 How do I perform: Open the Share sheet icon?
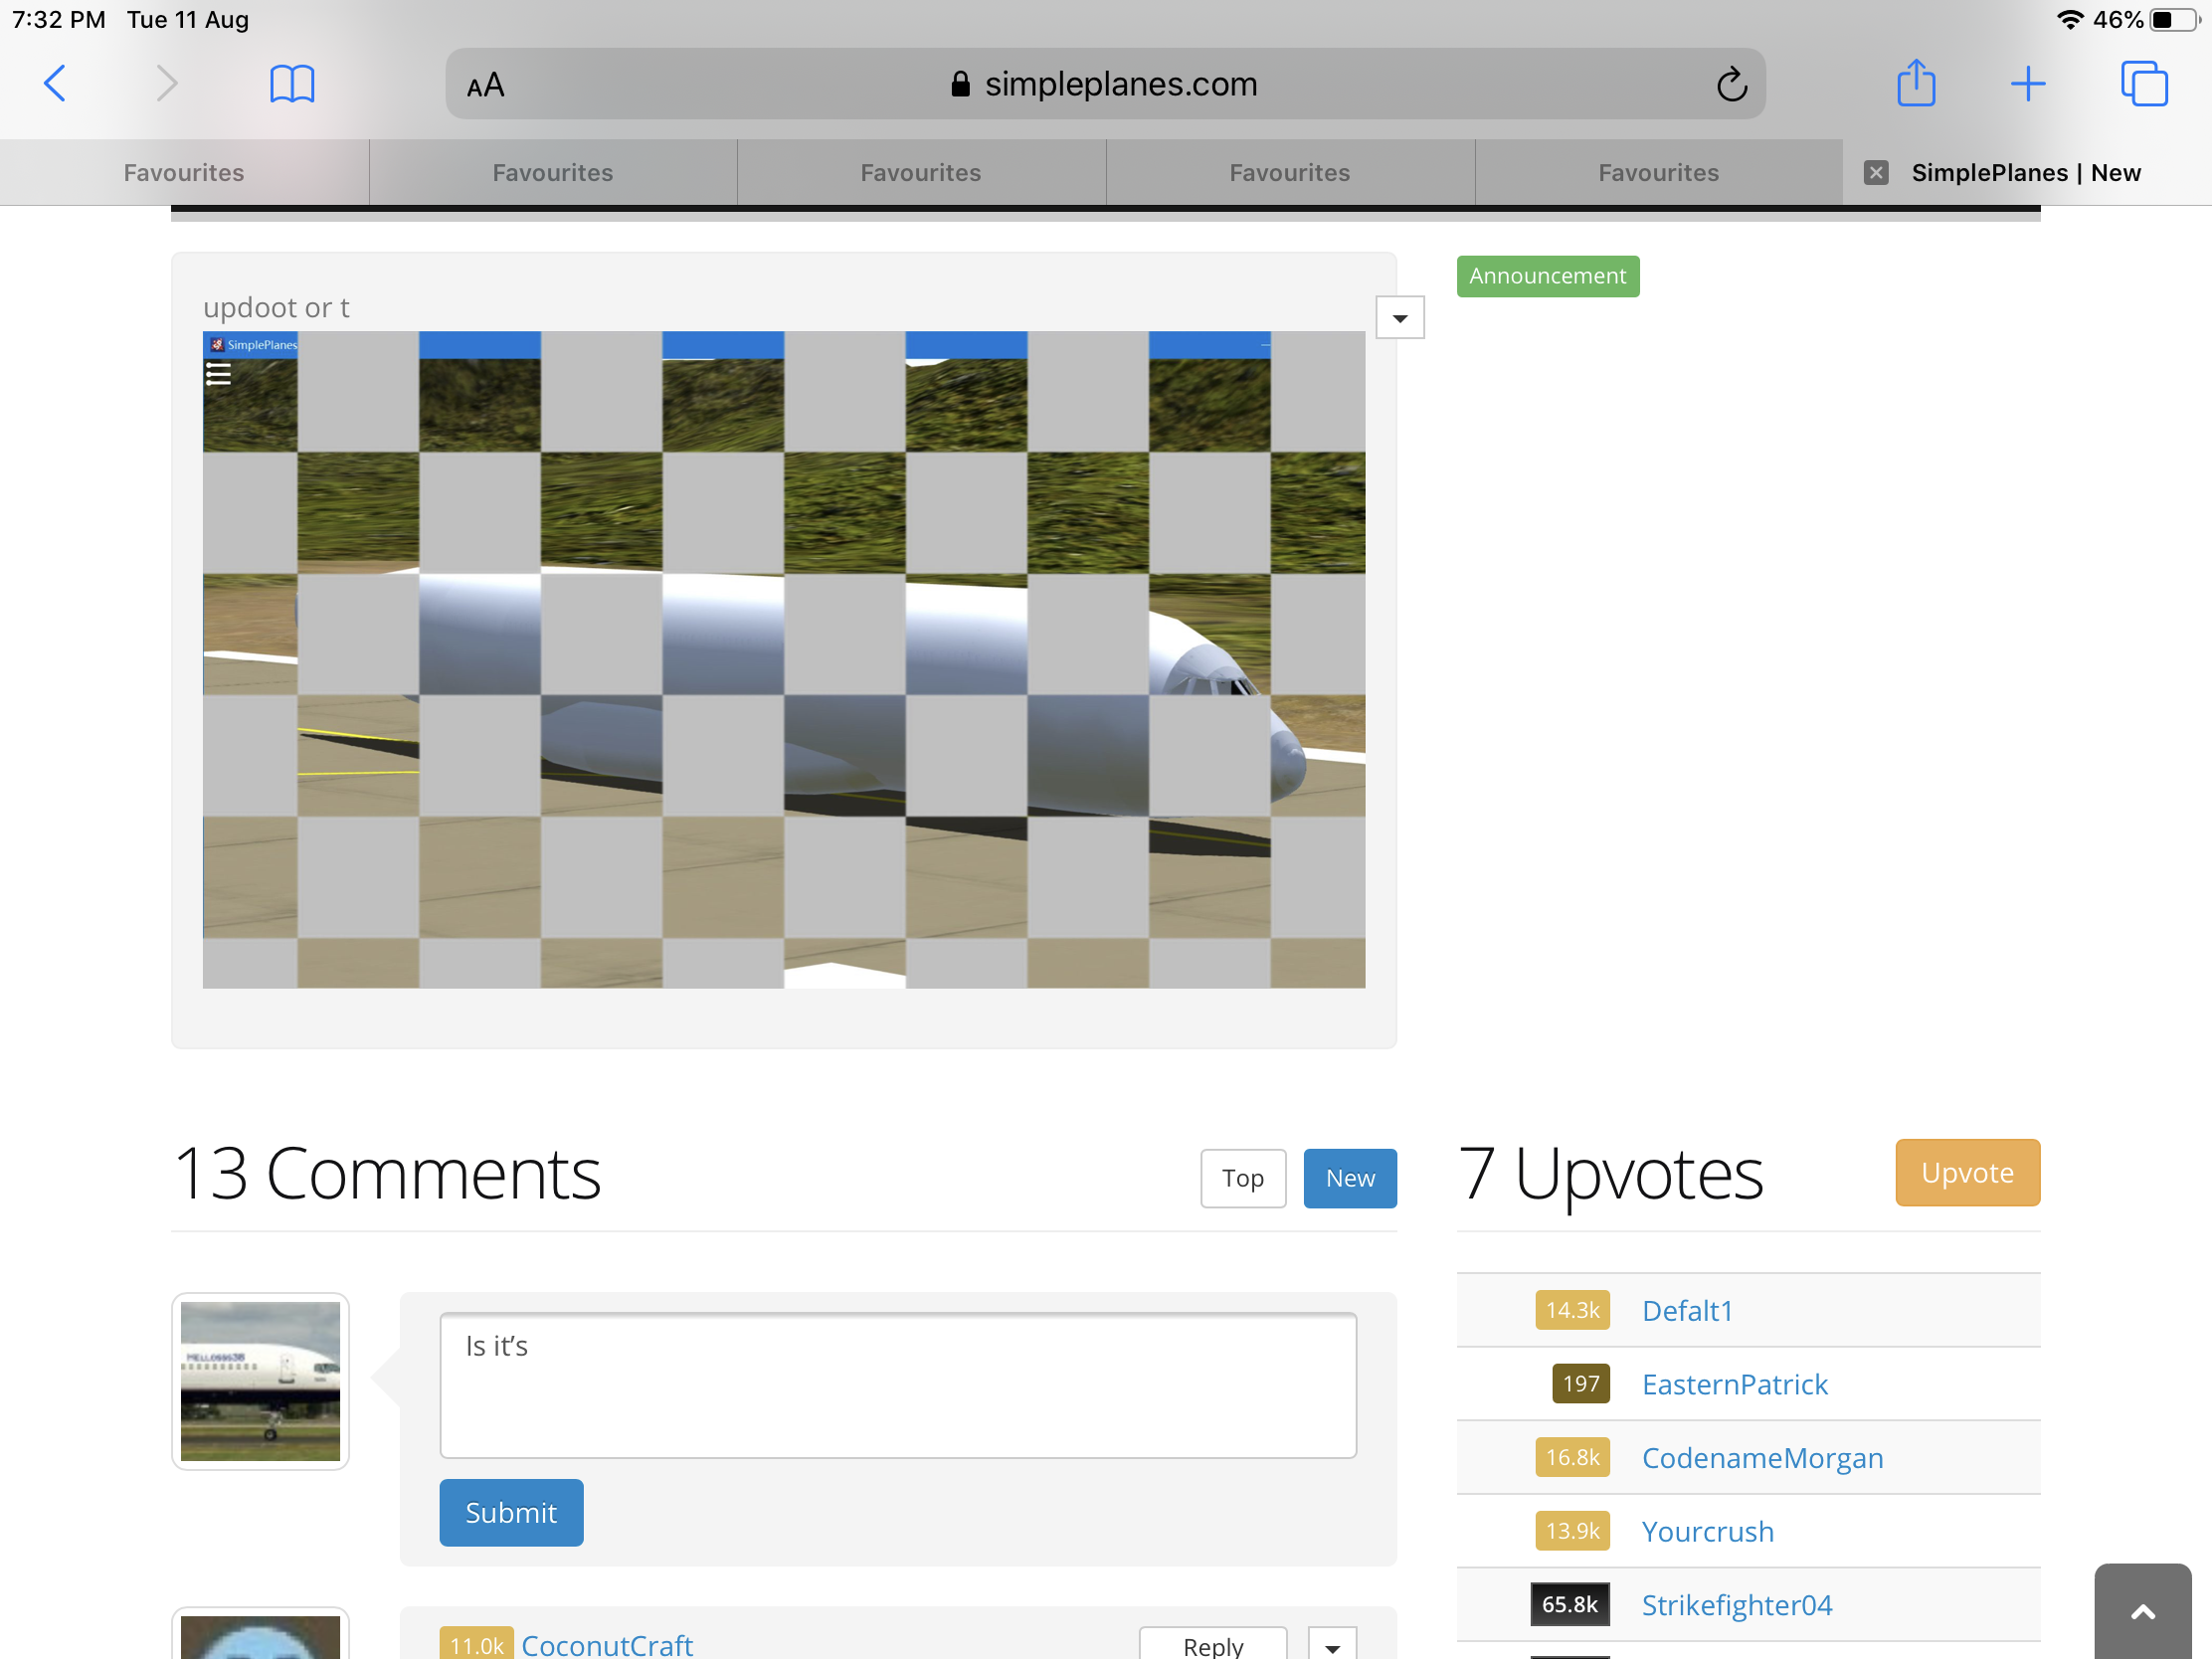click(x=1915, y=83)
